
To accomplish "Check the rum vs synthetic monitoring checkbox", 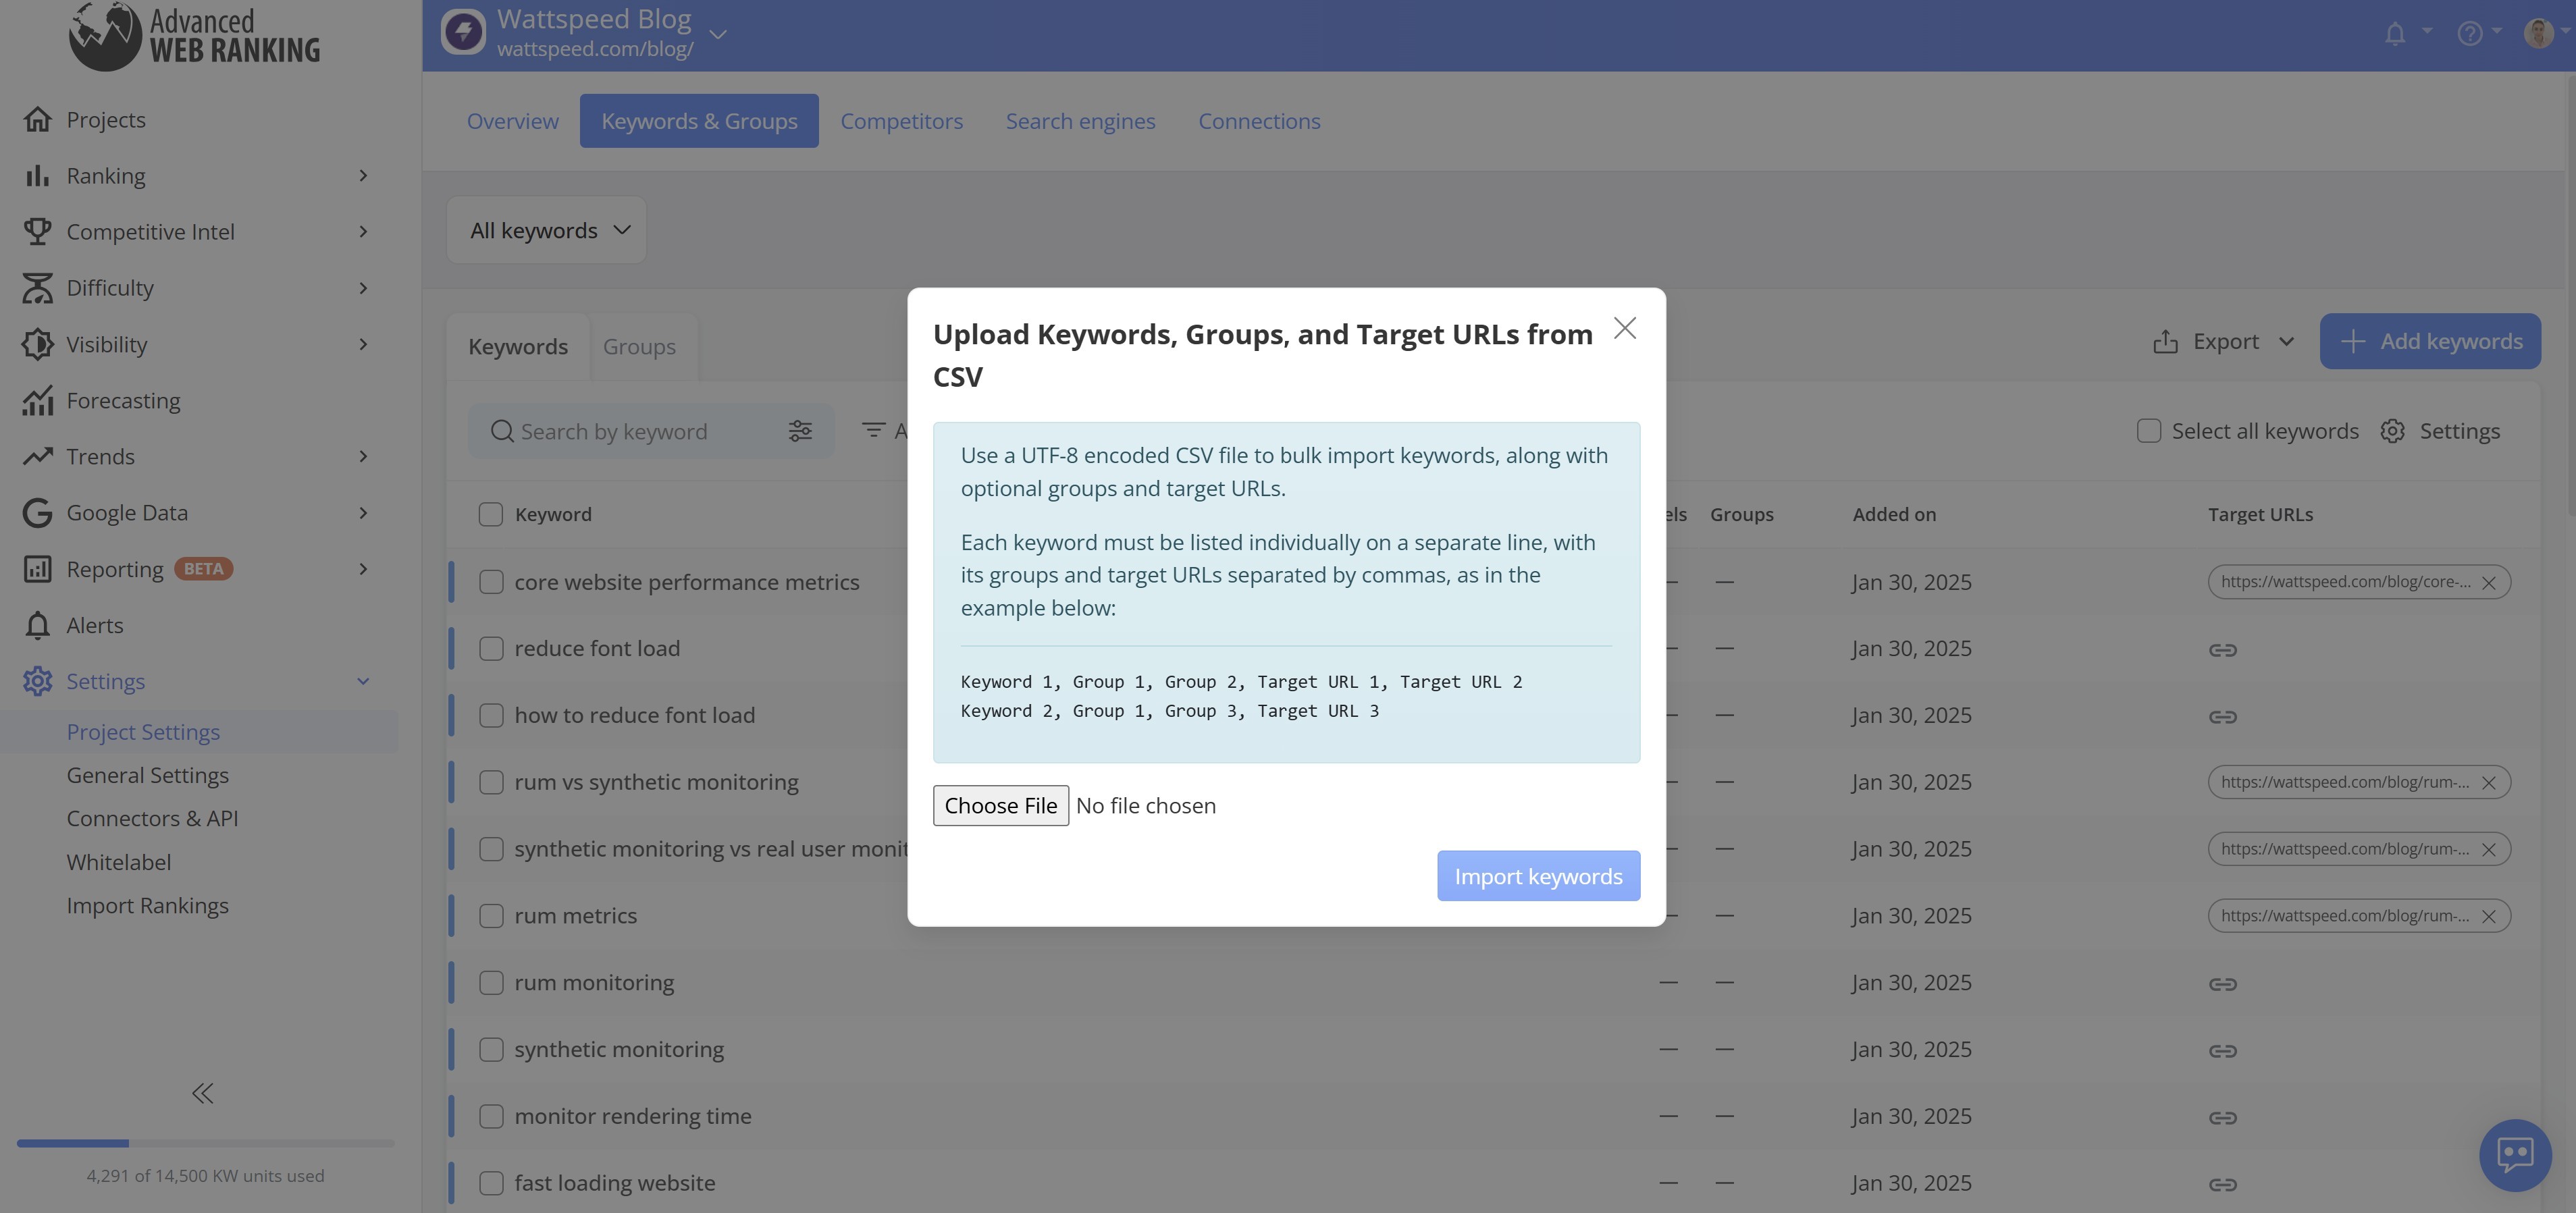I will [490, 782].
